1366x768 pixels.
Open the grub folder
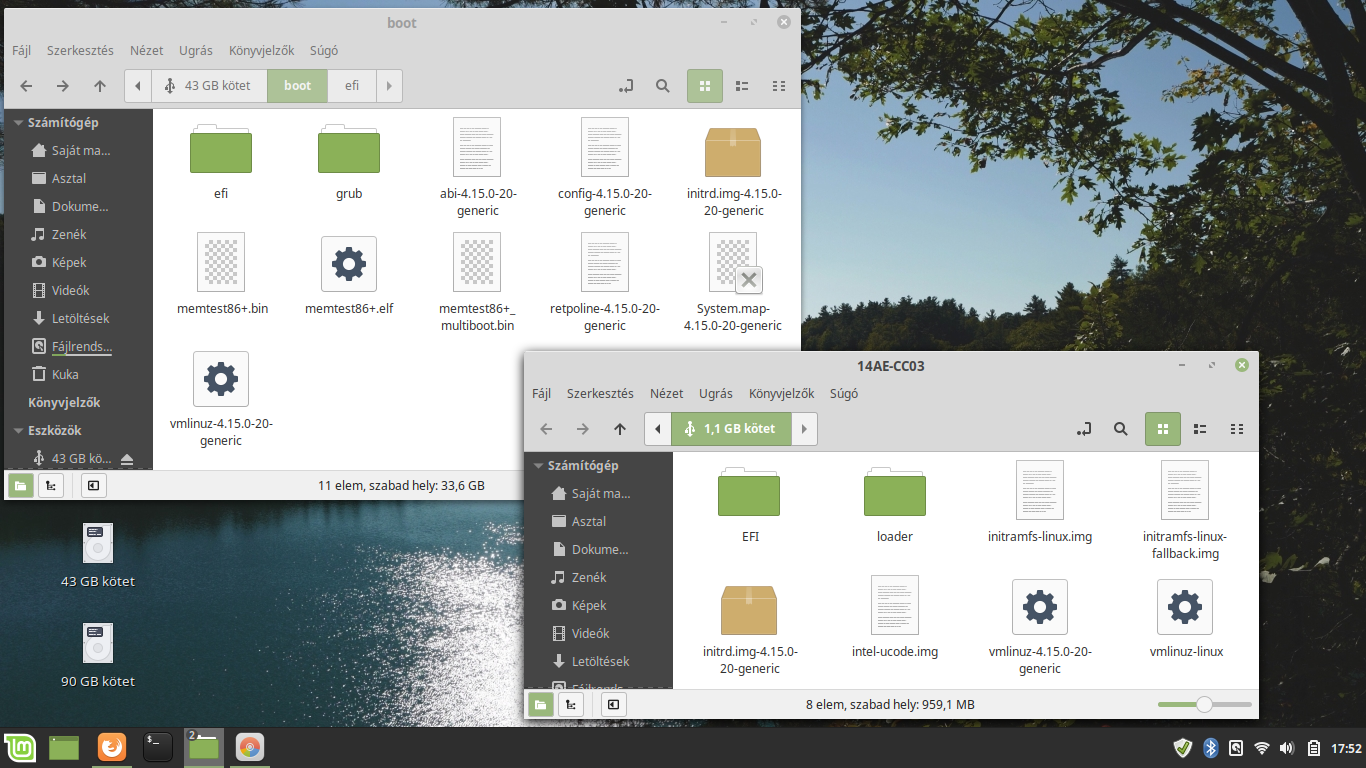point(349,161)
